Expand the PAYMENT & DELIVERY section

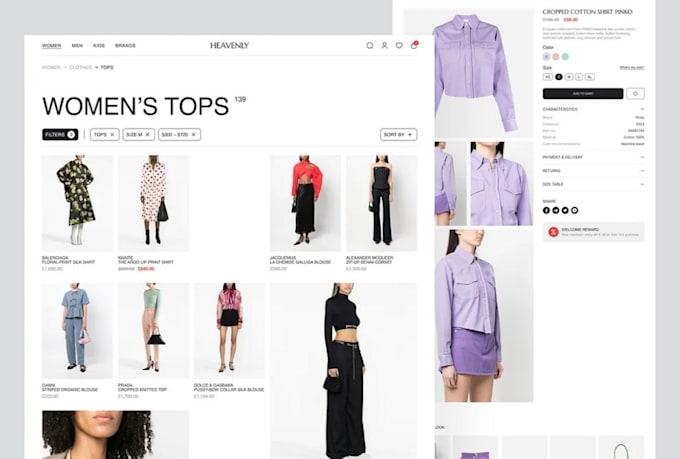click(593, 157)
